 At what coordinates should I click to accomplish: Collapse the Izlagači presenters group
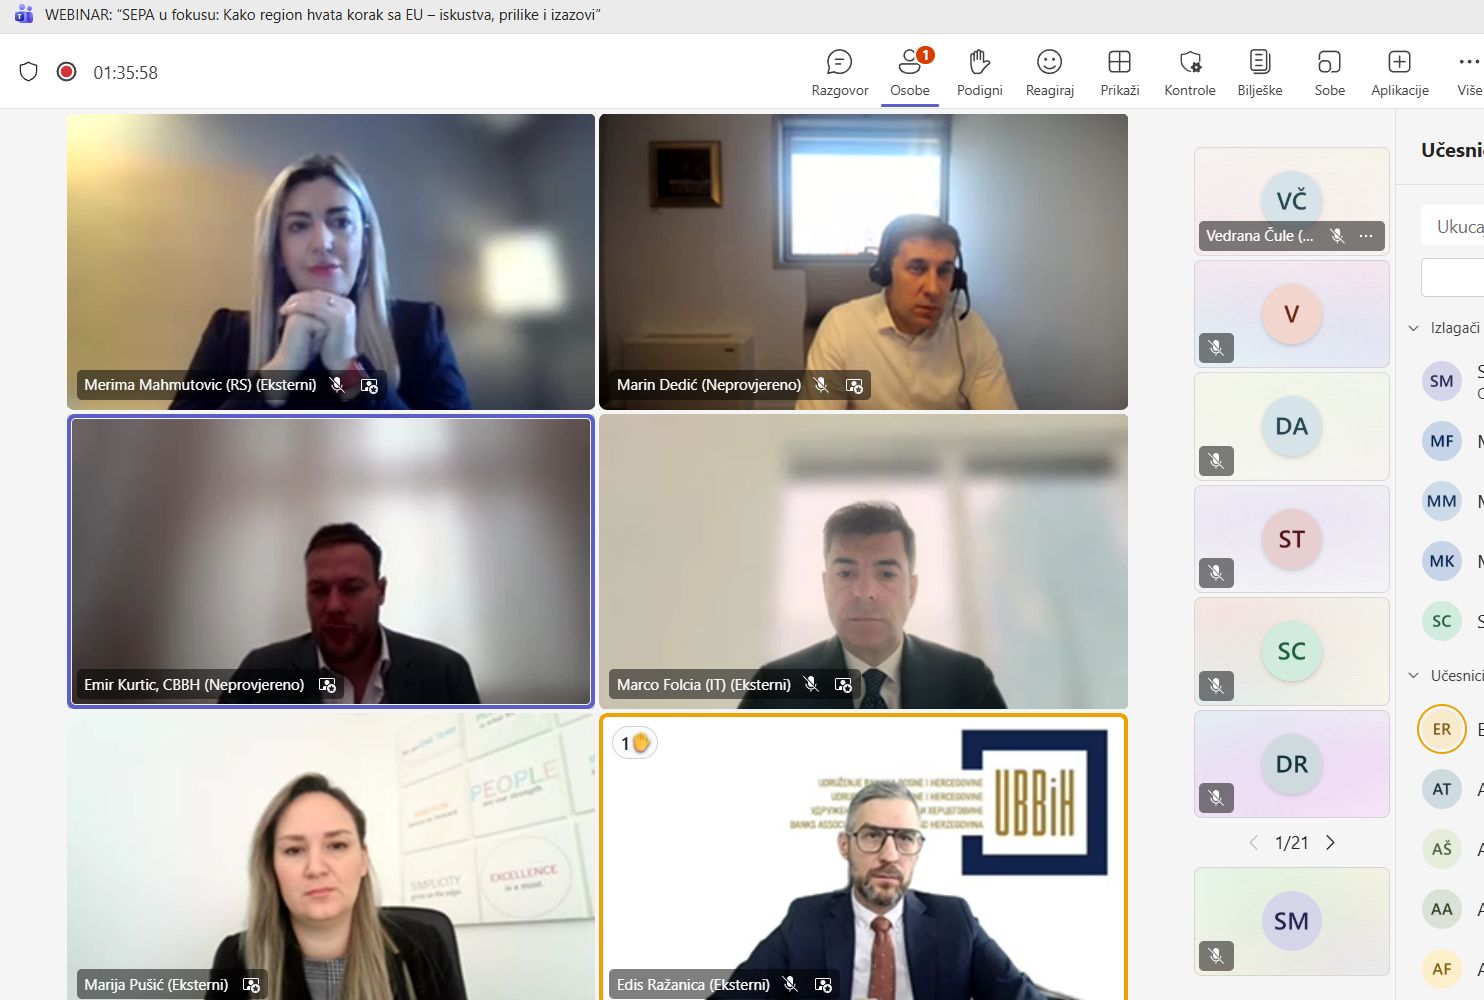[1414, 328]
